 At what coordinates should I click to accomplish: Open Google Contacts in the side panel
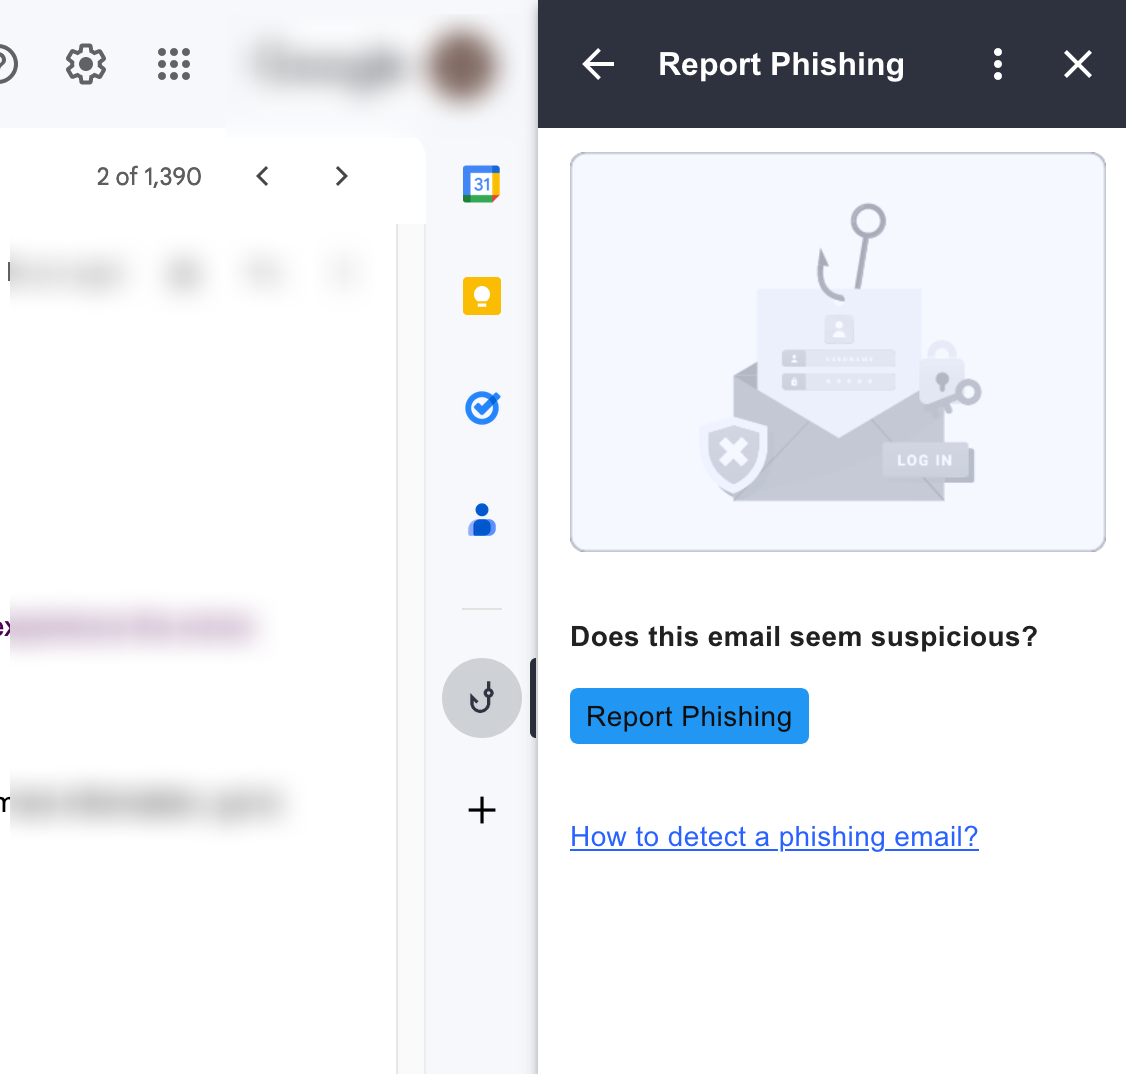(x=482, y=518)
